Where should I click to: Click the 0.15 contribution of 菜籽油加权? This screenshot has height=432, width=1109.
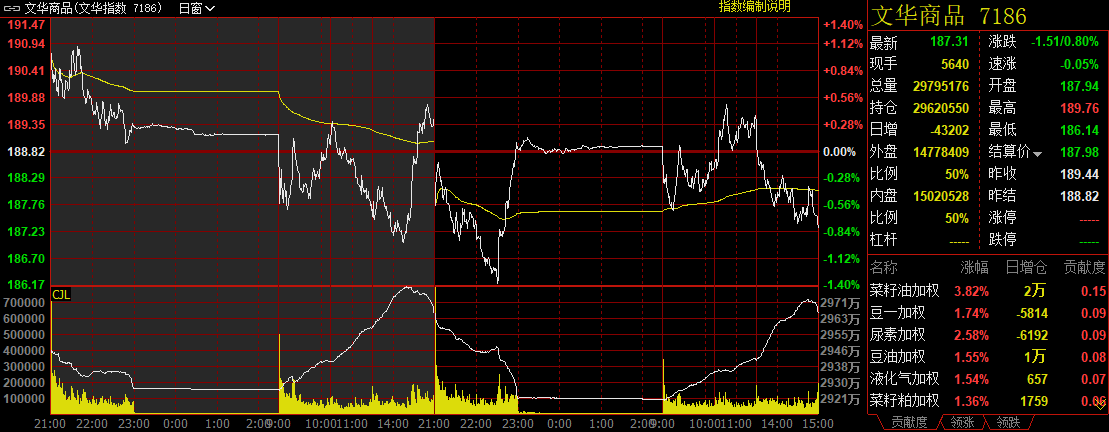pos(1093,291)
